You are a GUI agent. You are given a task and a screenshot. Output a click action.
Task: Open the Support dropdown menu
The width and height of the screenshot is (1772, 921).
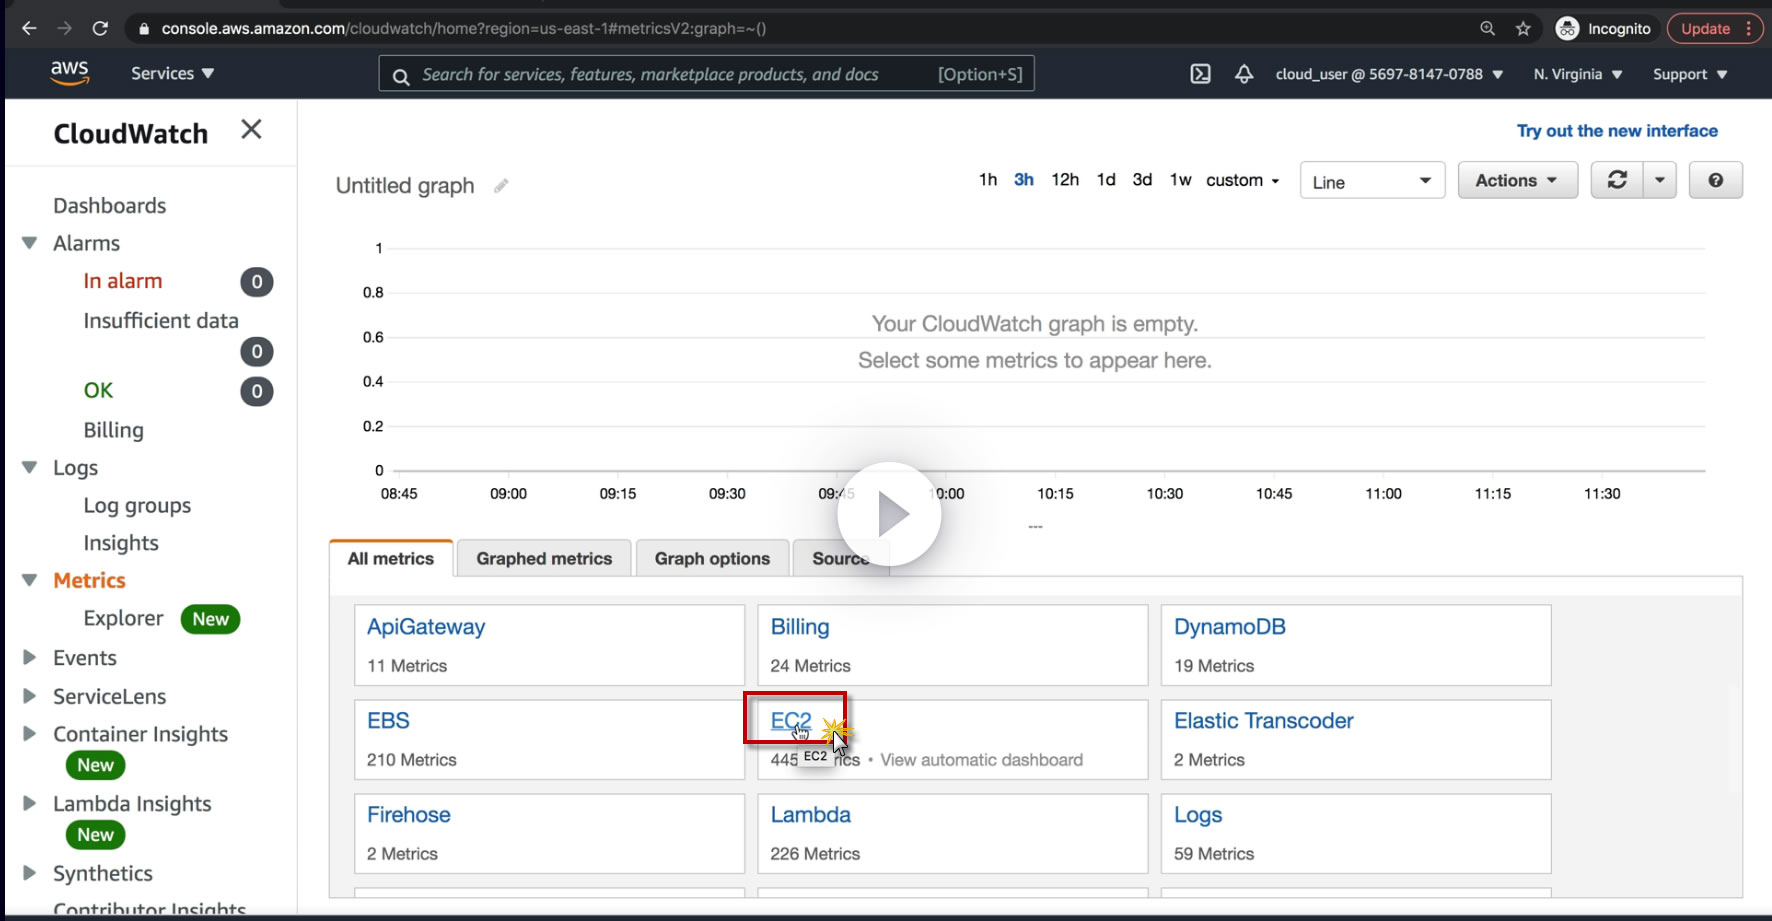[1690, 74]
